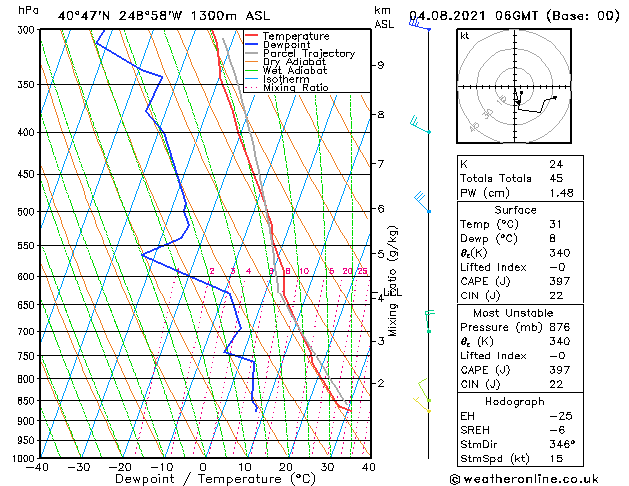Select the 950 hPa pressure axis label
629x486 pixels.
click(28, 441)
